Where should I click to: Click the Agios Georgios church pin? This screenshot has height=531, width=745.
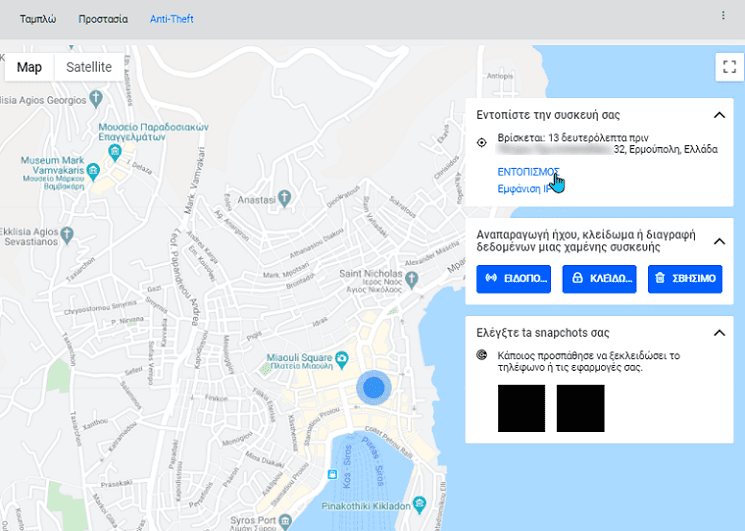pos(96,99)
